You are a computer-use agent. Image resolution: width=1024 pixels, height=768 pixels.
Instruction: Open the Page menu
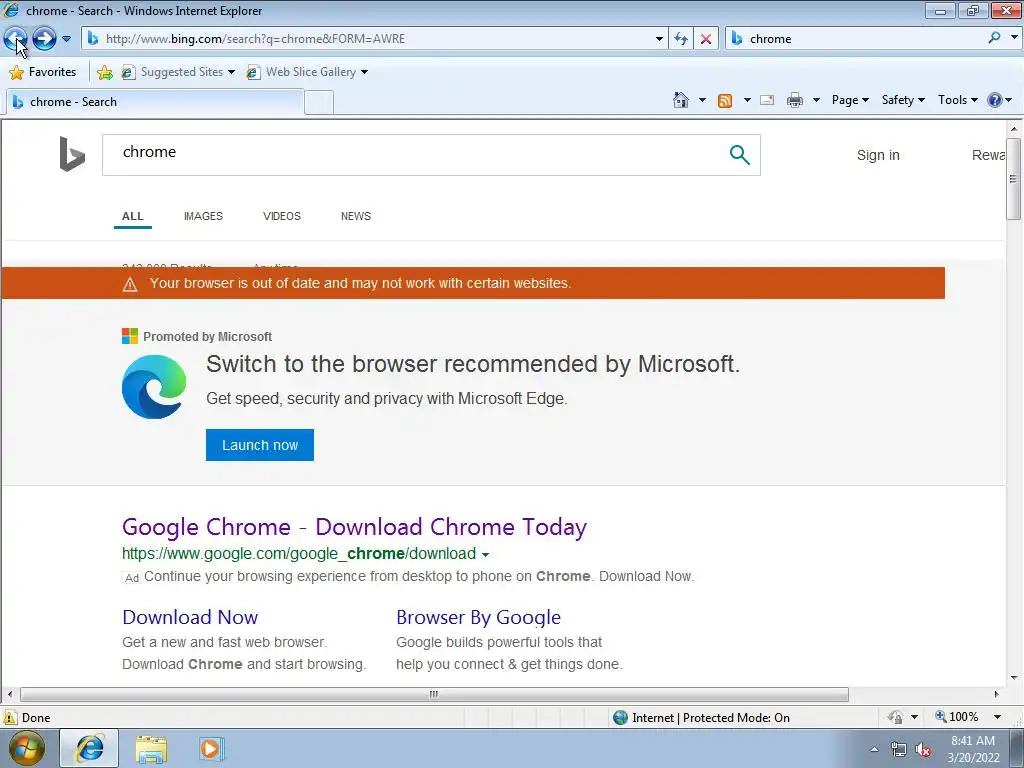pos(850,100)
